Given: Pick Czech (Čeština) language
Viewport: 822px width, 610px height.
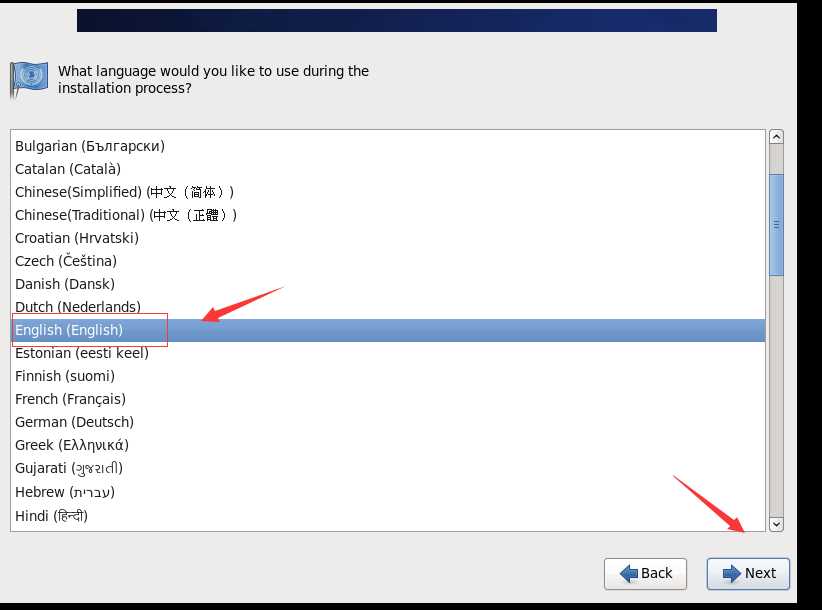Looking at the screenshot, I should pyautogui.click(x=387, y=261).
